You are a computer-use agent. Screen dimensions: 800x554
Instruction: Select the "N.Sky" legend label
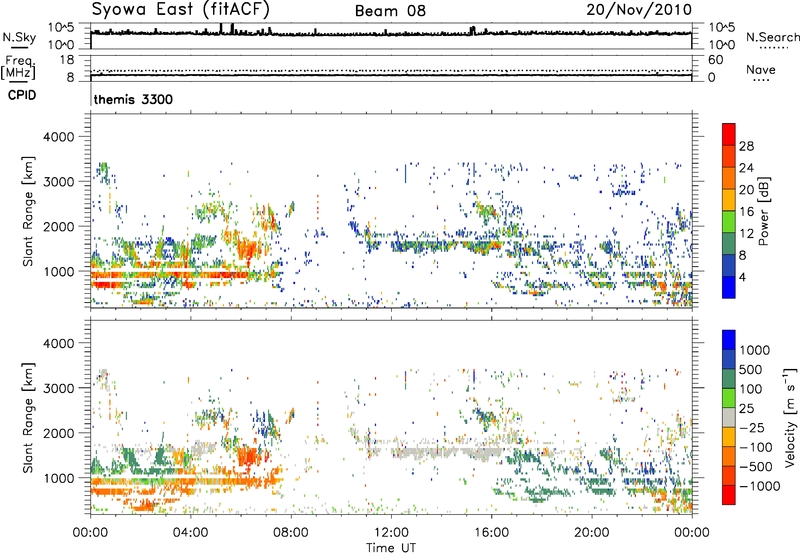(x=19, y=37)
